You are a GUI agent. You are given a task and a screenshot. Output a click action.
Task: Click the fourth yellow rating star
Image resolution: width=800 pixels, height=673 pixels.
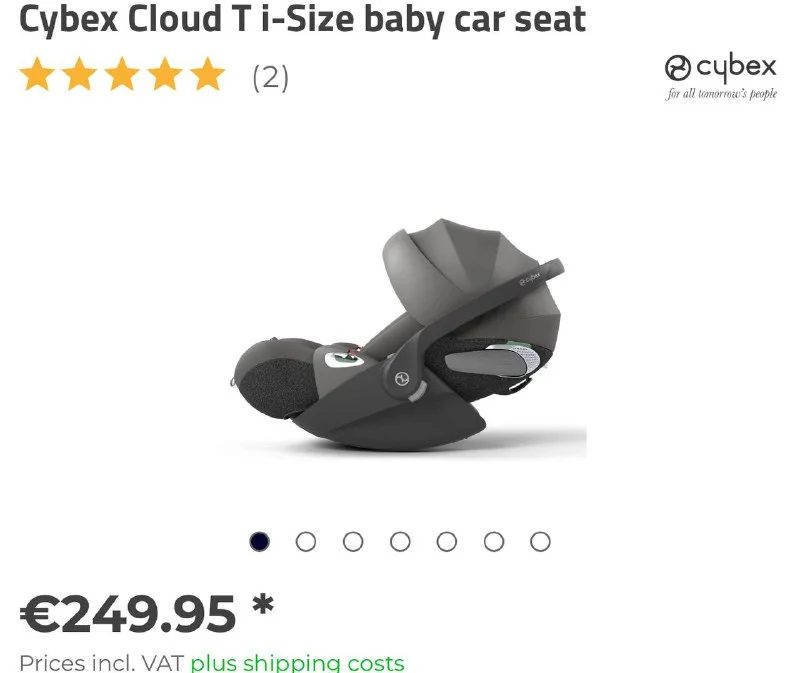[x=165, y=74]
